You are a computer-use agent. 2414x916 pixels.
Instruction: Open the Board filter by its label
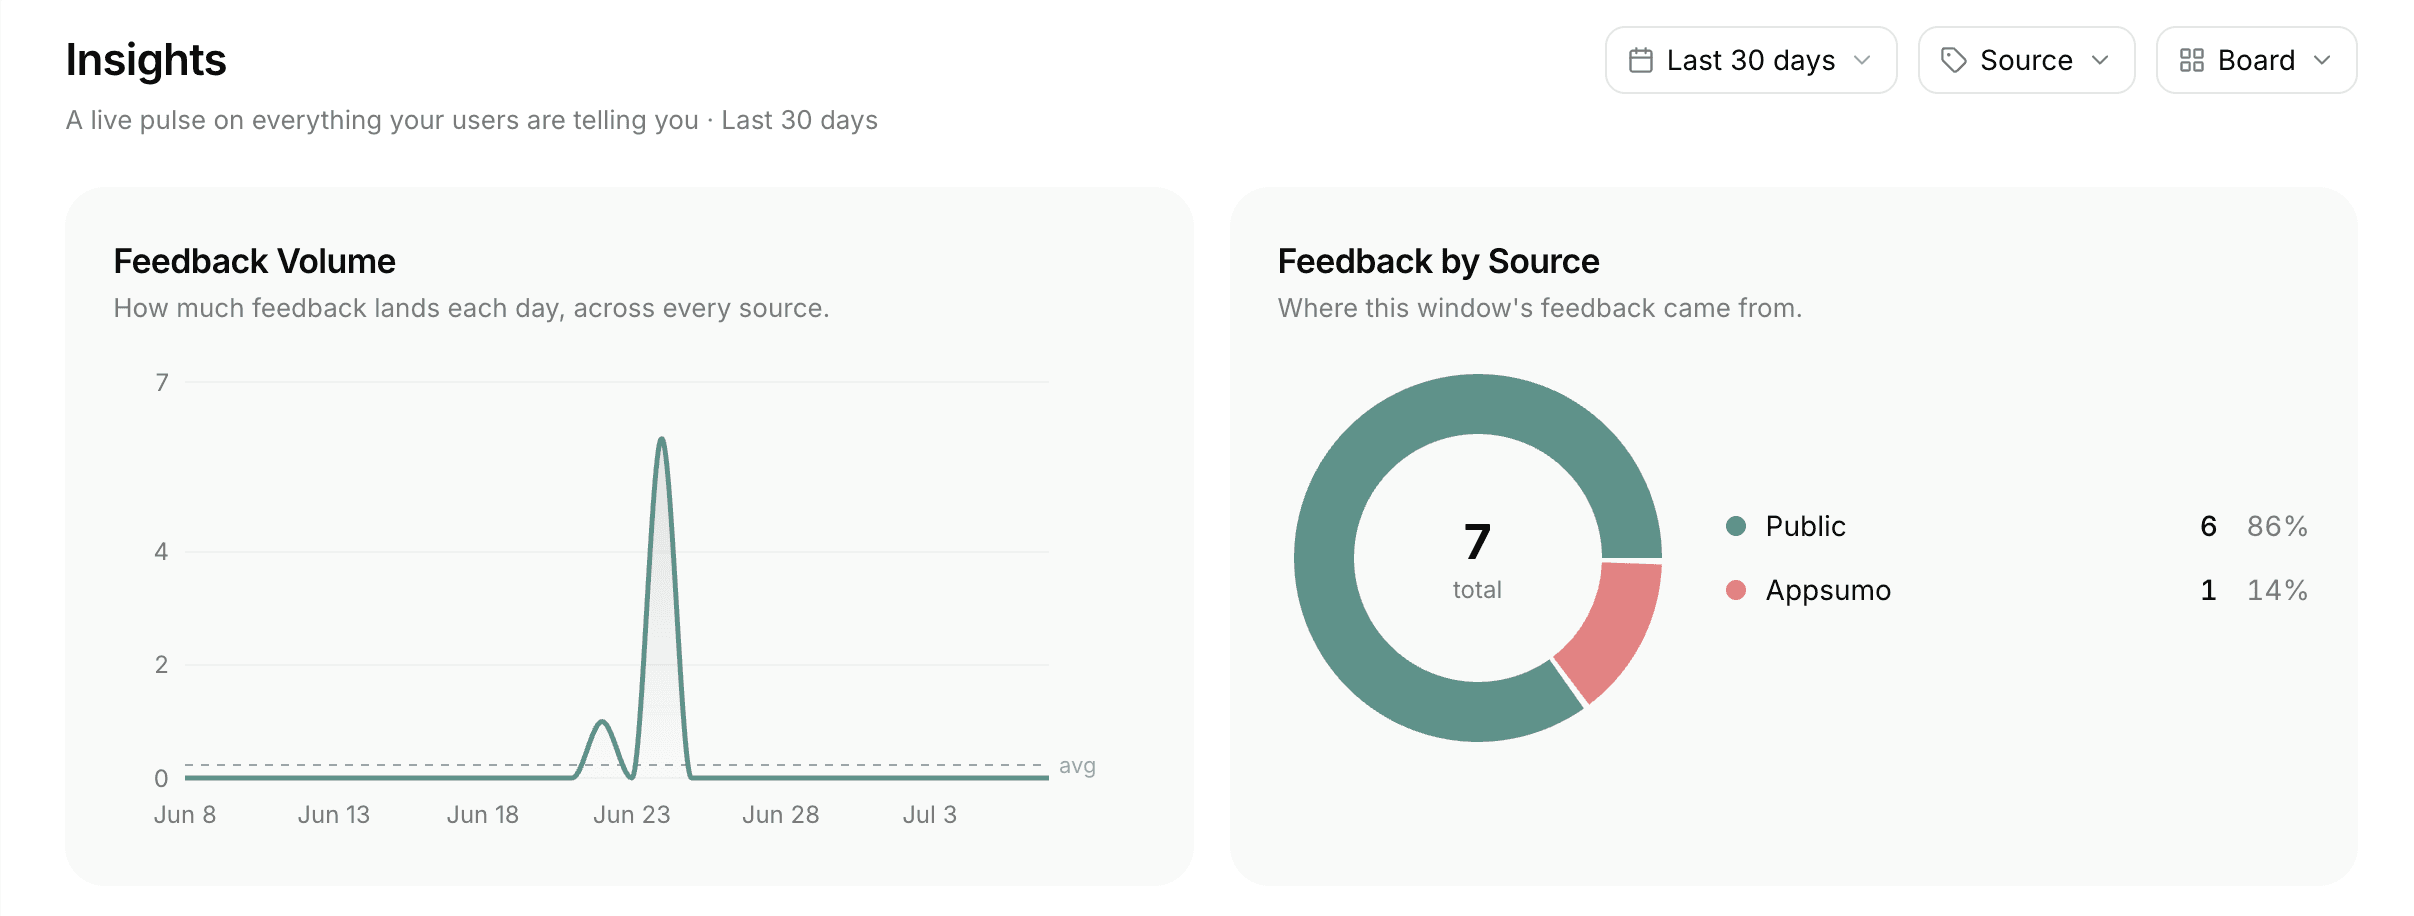[2256, 61]
